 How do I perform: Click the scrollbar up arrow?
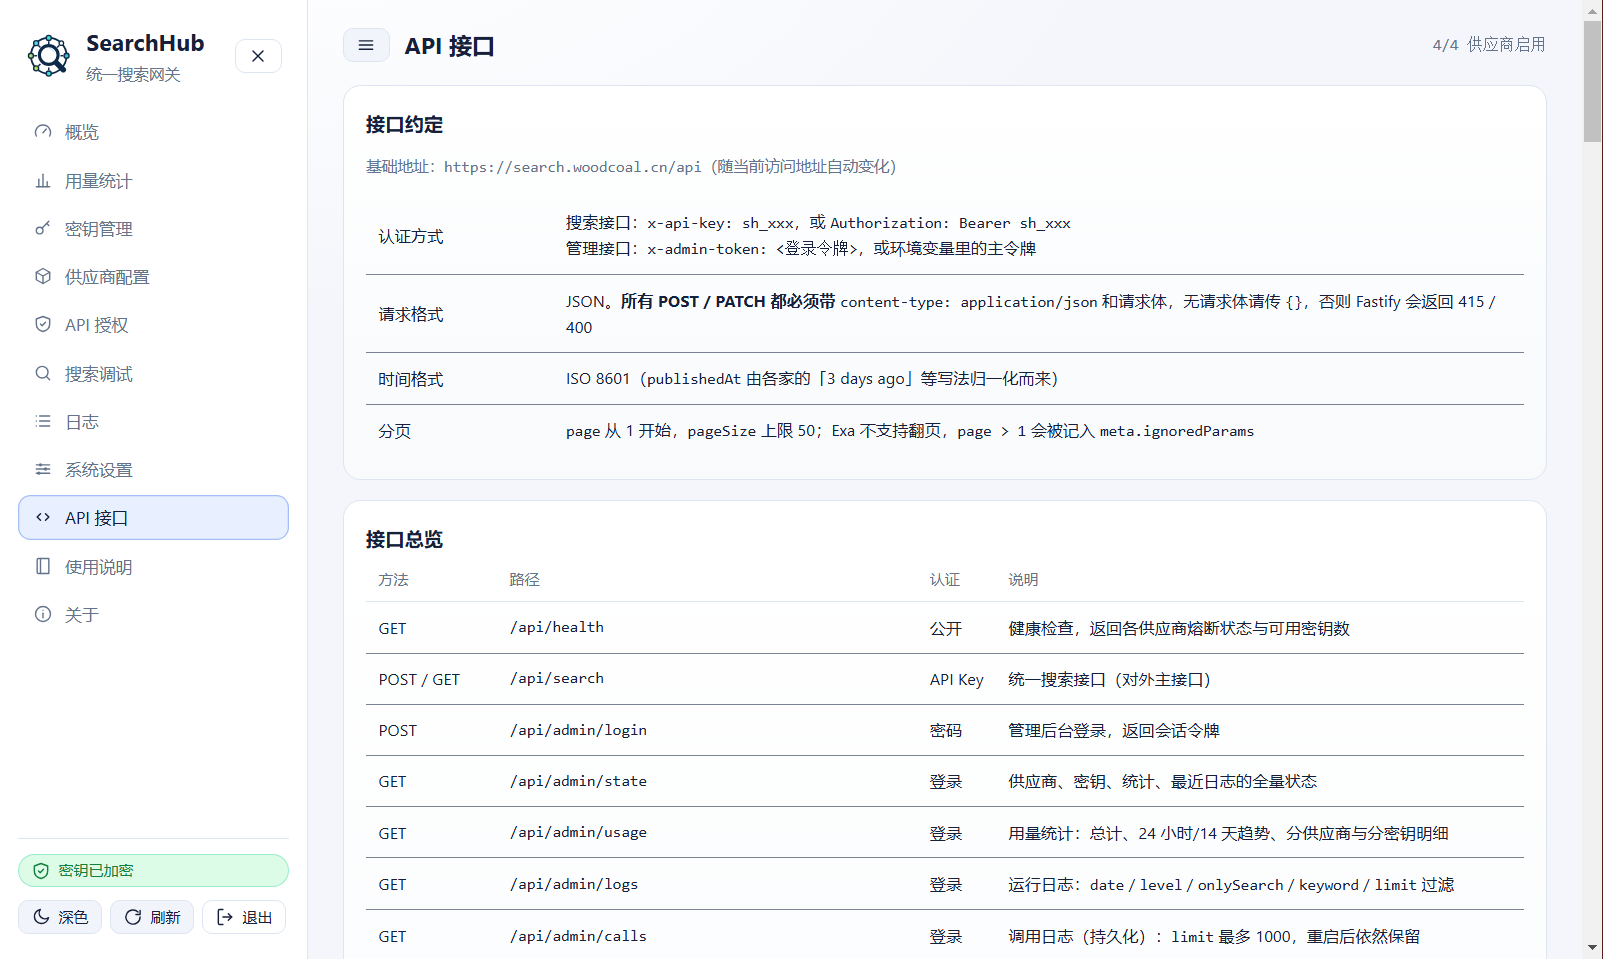(x=1593, y=11)
